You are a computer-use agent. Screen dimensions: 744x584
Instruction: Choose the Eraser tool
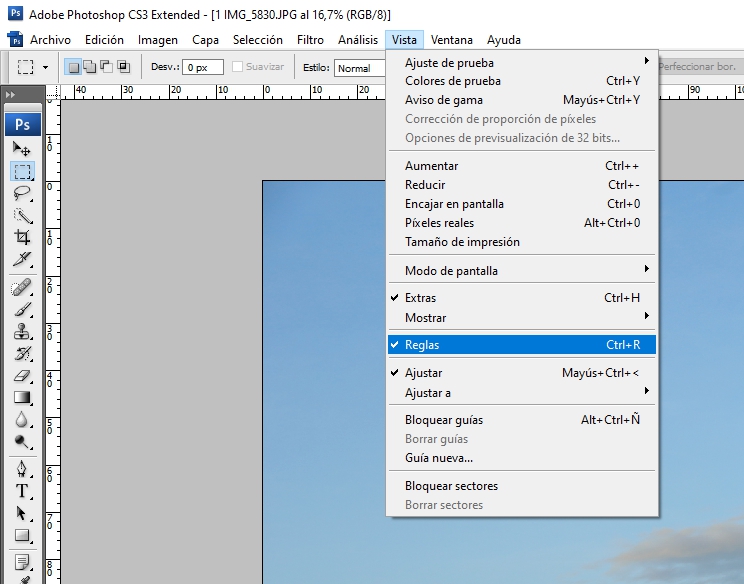(22, 376)
